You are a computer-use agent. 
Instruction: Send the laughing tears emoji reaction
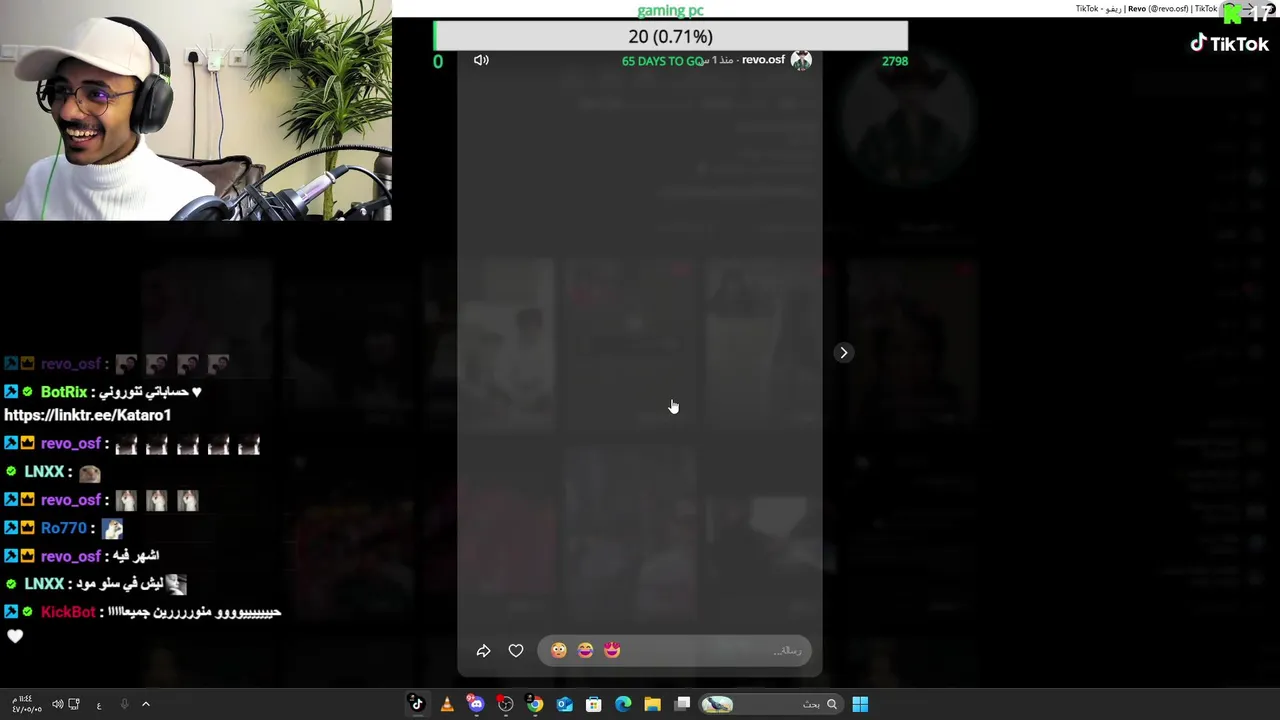[x=585, y=651]
